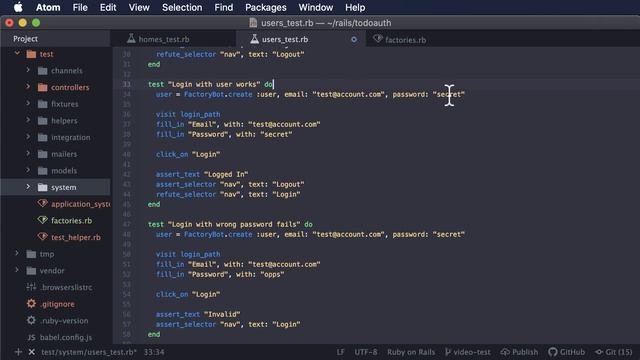Click the fixtures folder icon
Image resolution: width=640 pixels, height=360 pixels.
[42, 104]
